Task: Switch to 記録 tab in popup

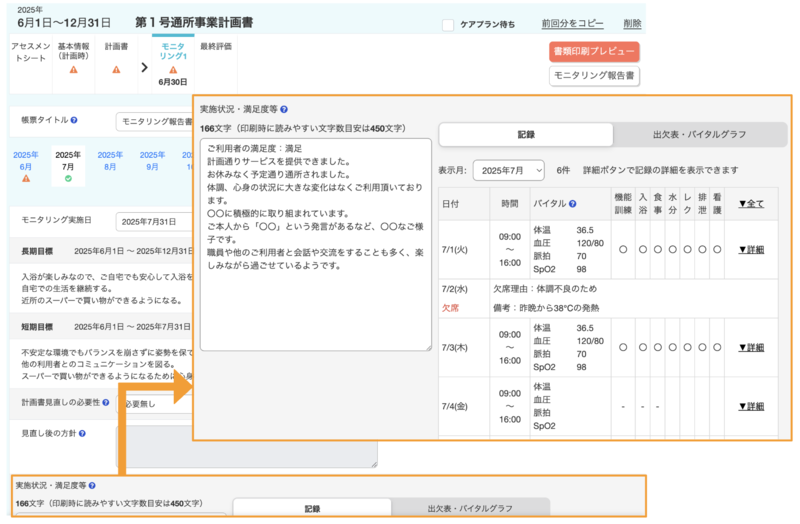Action: (x=526, y=135)
